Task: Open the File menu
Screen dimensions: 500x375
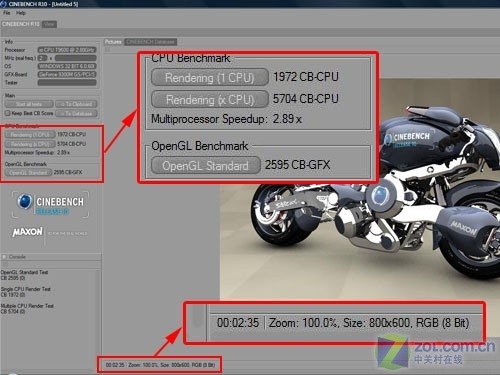Action: point(7,13)
